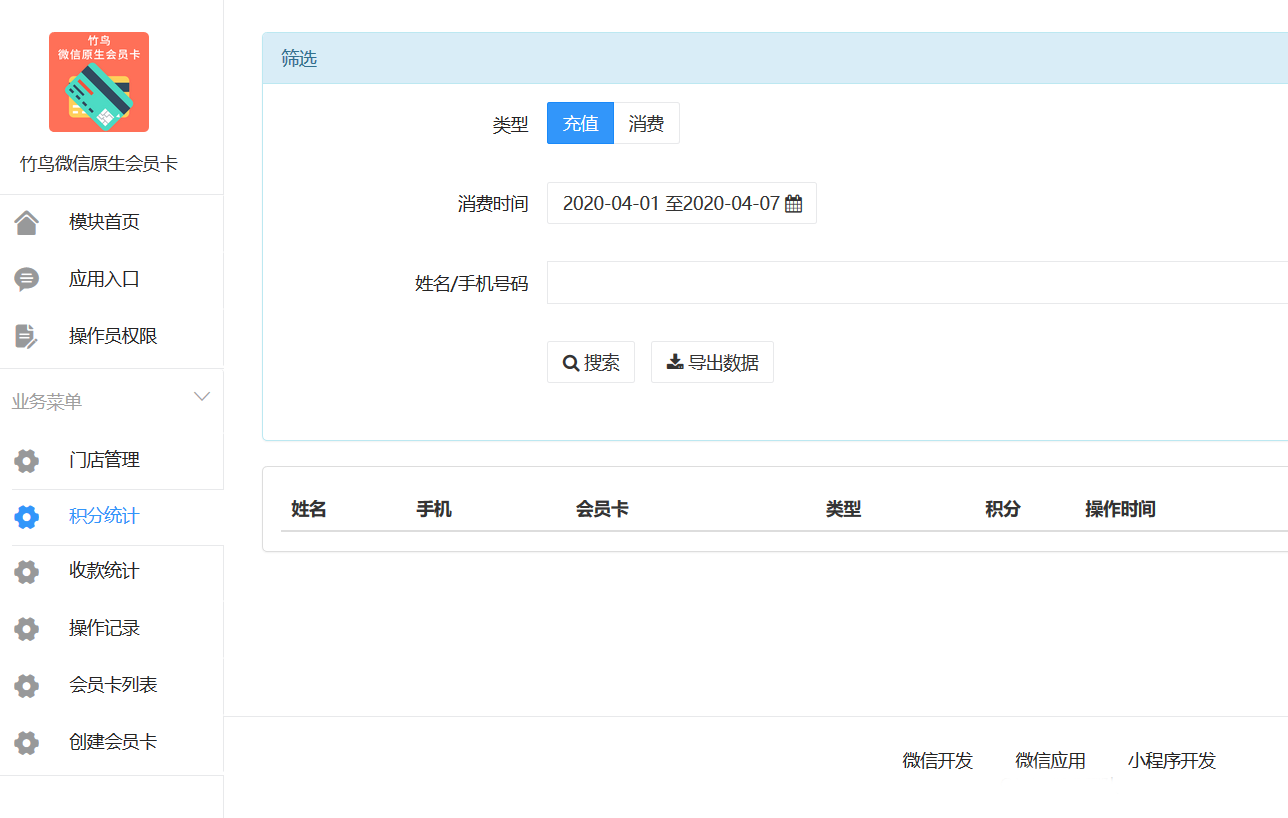Click the 导出数据 button
The width and height of the screenshot is (1288, 818).
[x=712, y=362]
